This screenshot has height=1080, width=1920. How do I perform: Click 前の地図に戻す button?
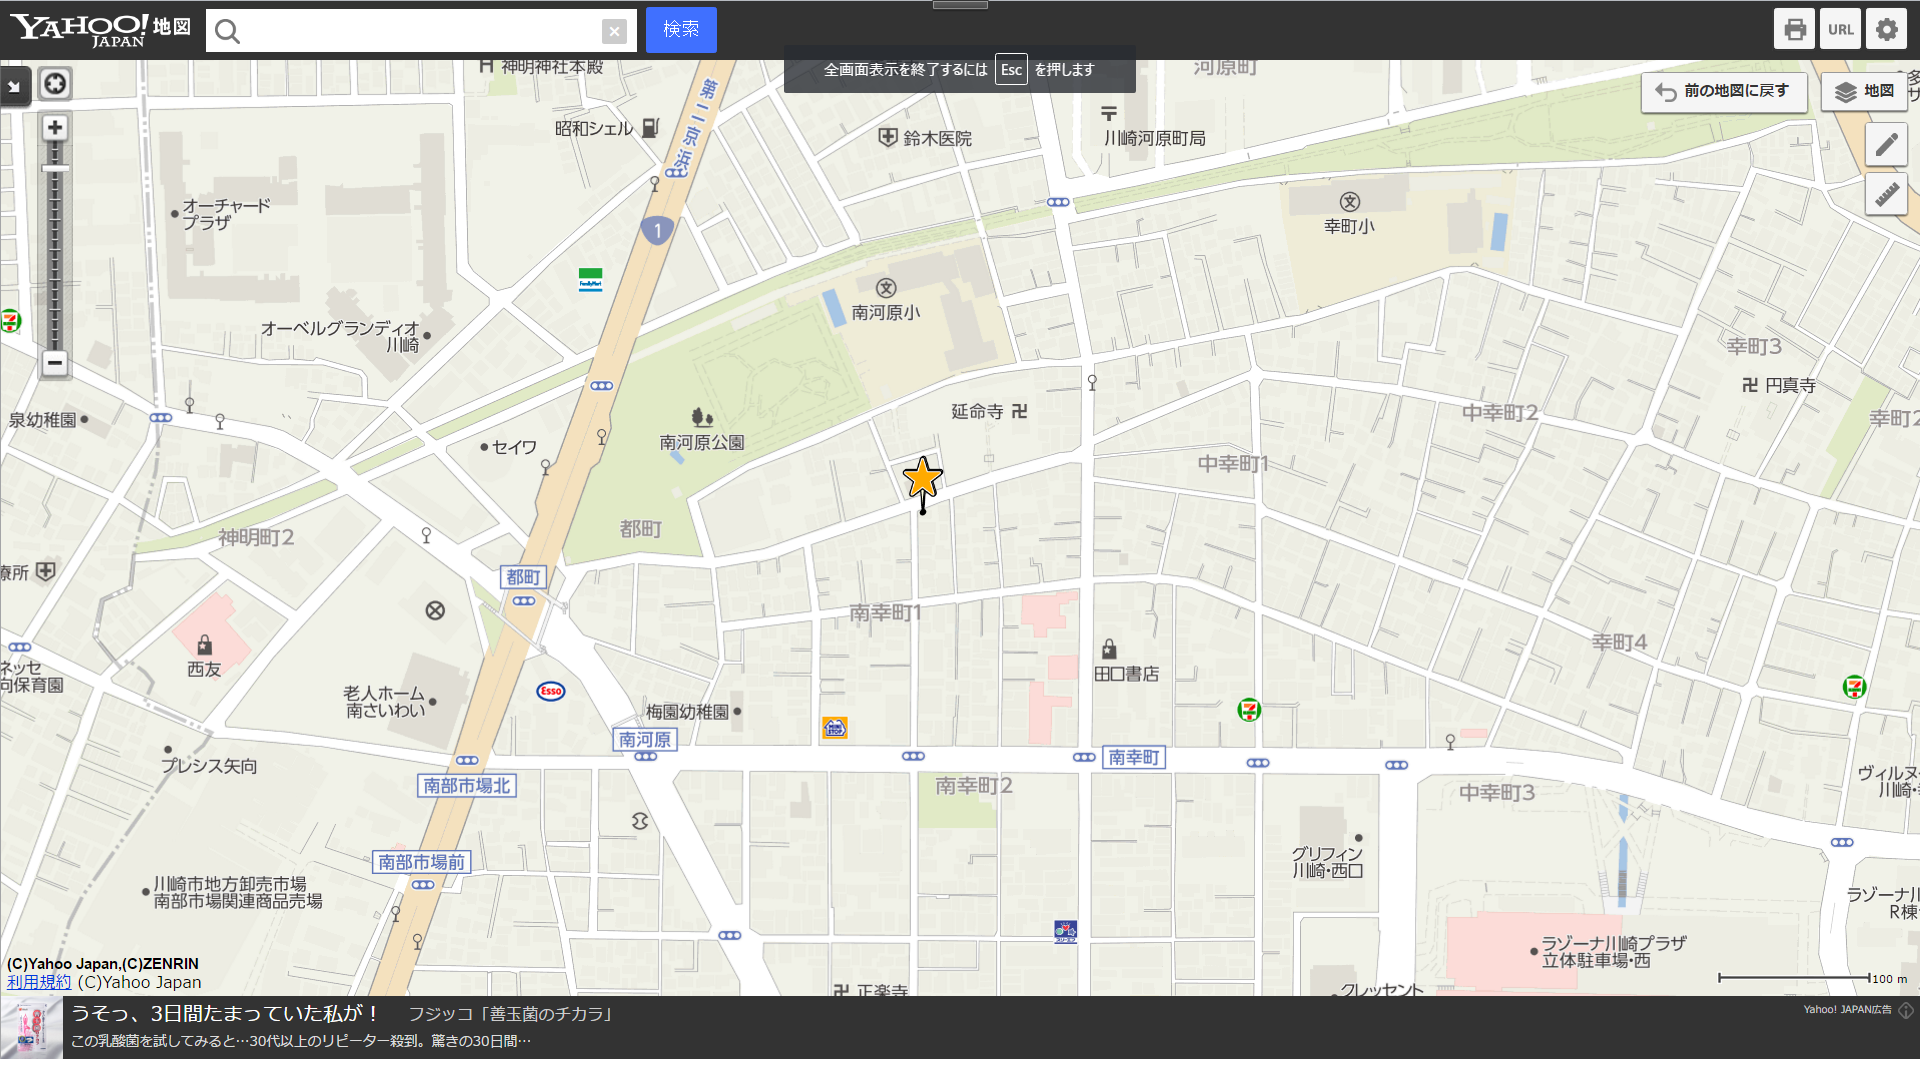tap(1723, 91)
